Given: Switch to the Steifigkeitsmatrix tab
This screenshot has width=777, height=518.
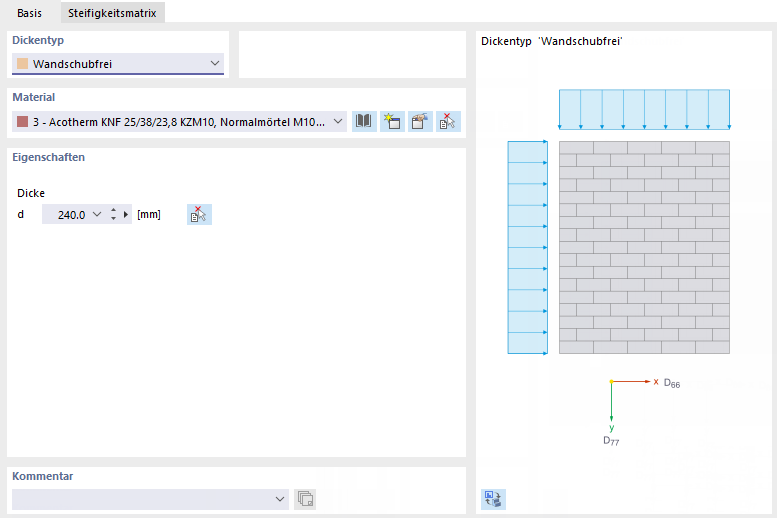Looking at the screenshot, I should tap(112, 13).
